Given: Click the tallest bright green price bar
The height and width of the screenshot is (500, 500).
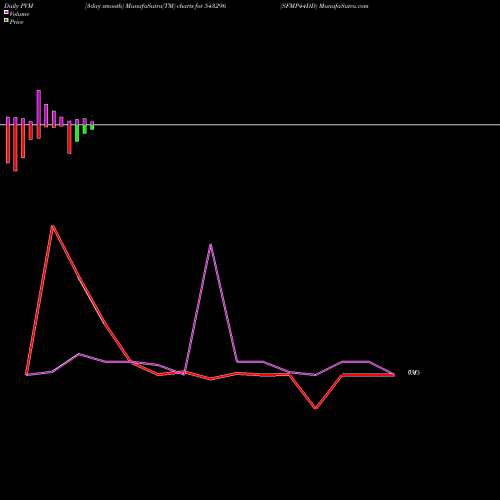Looking at the screenshot, I should coord(77,133).
